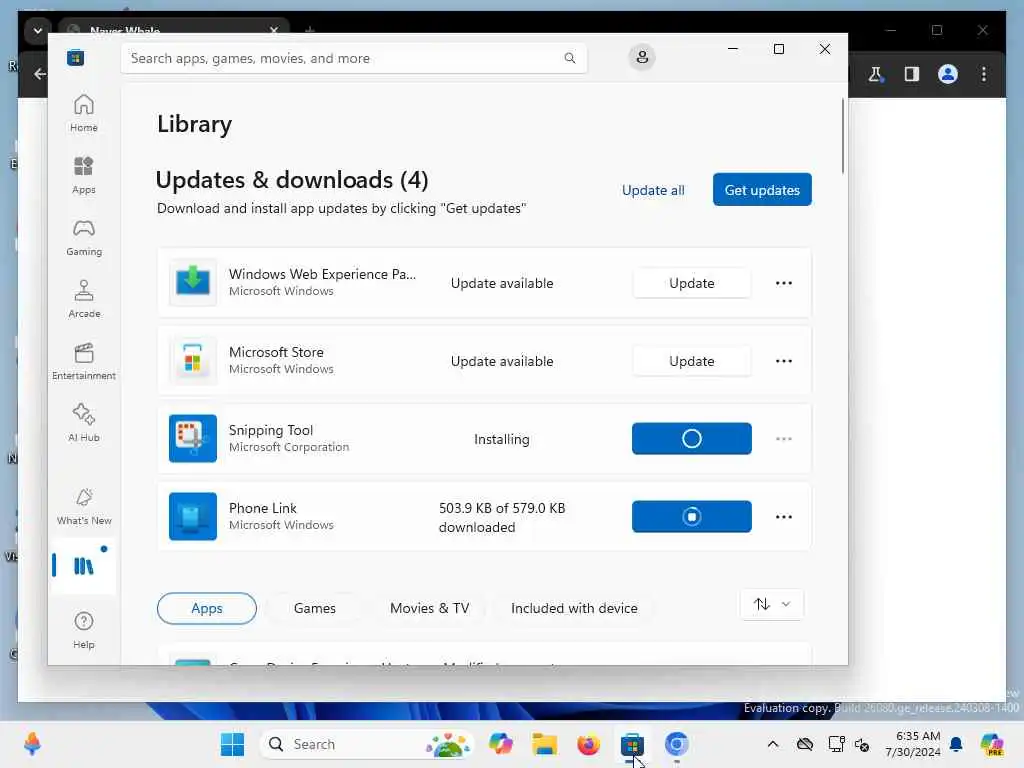Viewport: 1024px width, 768px height.
Task: Open the browser window's three-dot menu
Action: pyautogui.click(x=984, y=74)
